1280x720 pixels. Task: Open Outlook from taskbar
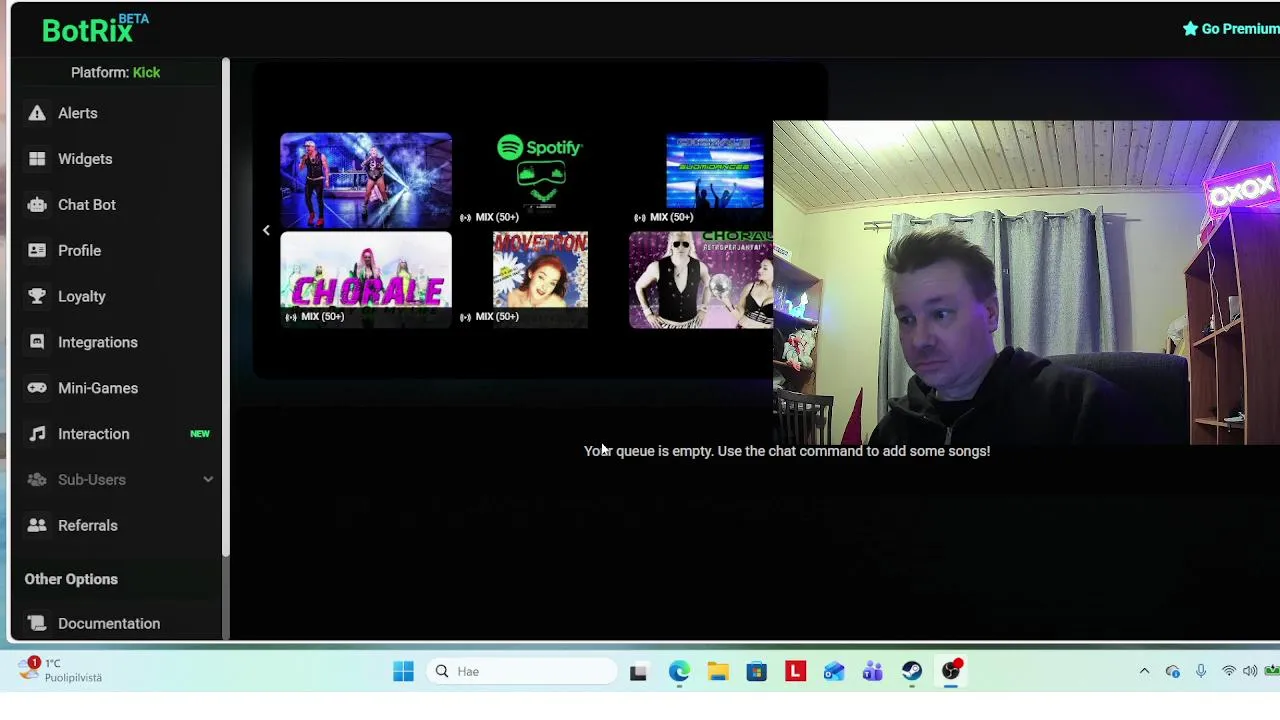[834, 671]
